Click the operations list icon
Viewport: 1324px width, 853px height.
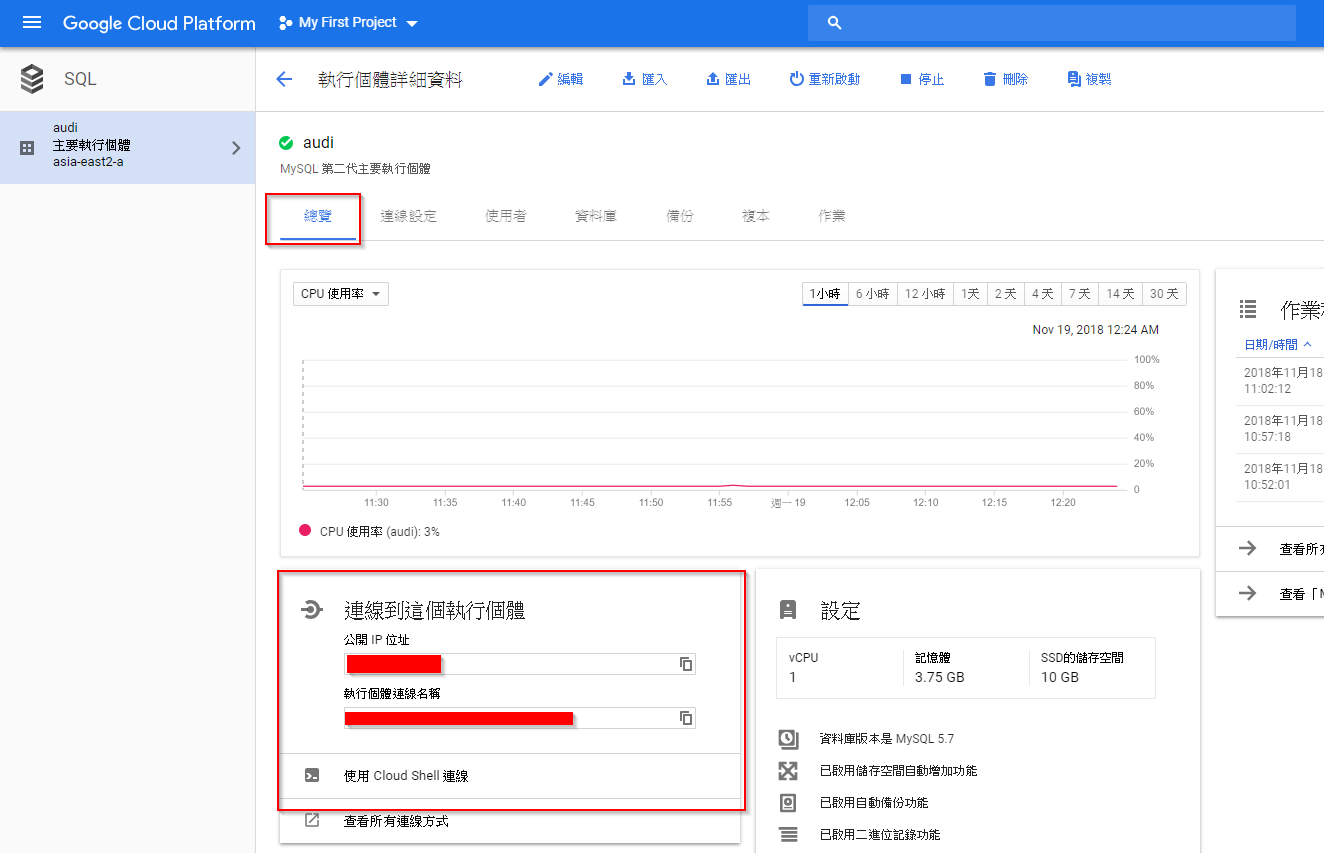tap(1248, 310)
